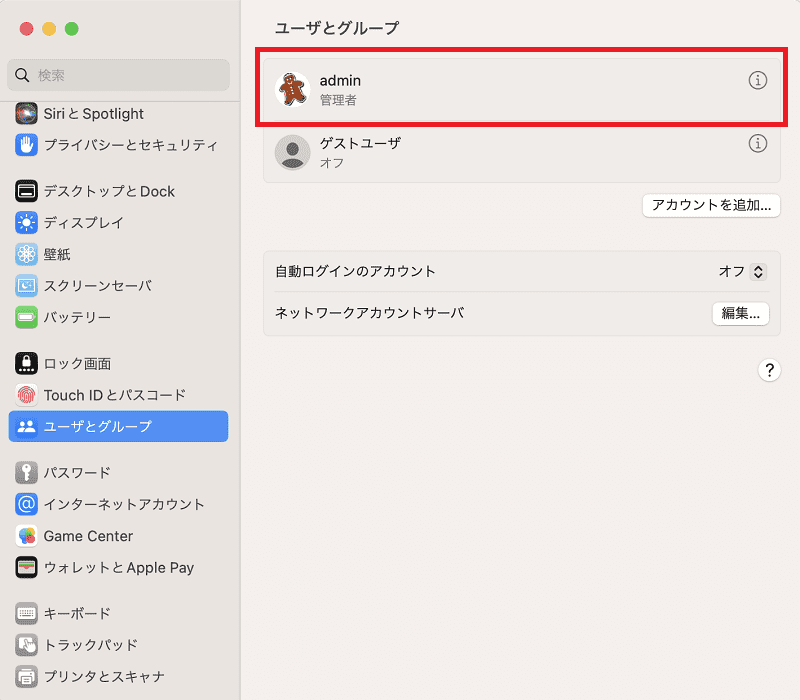Click the info icon for admin
Image resolution: width=800 pixels, height=700 pixels.
coord(758,80)
